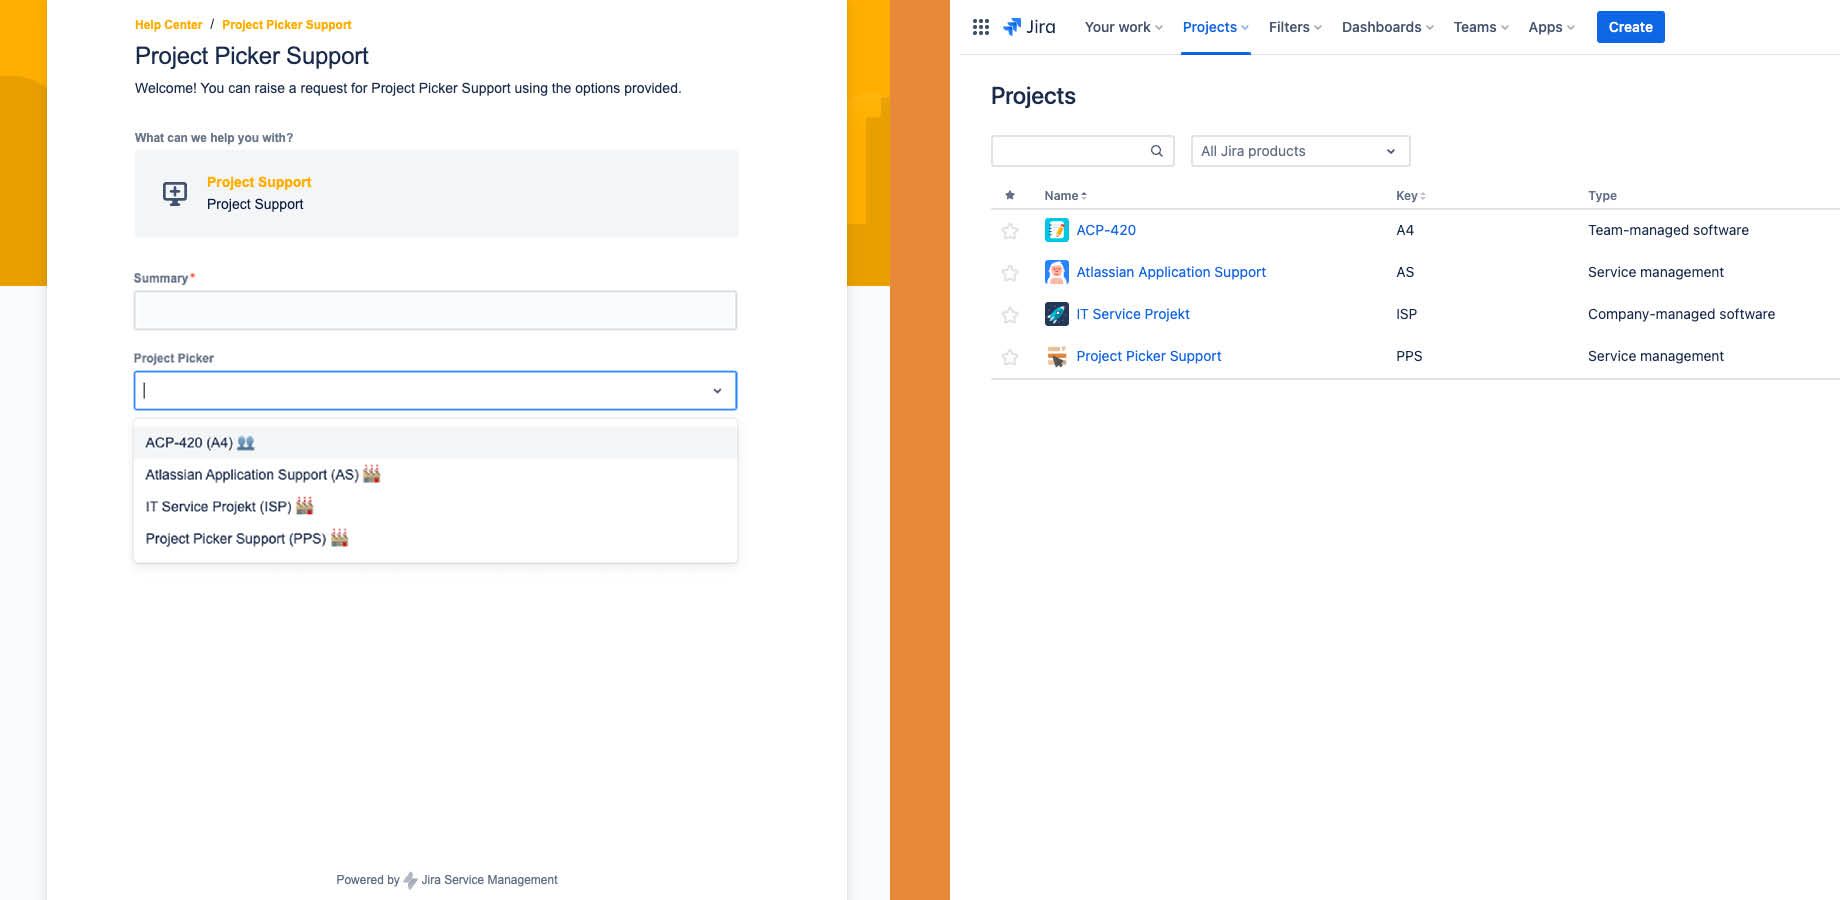Screen dimensions: 1840x900
Task: Click the key cell 'A4'
Action: click(1405, 230)
